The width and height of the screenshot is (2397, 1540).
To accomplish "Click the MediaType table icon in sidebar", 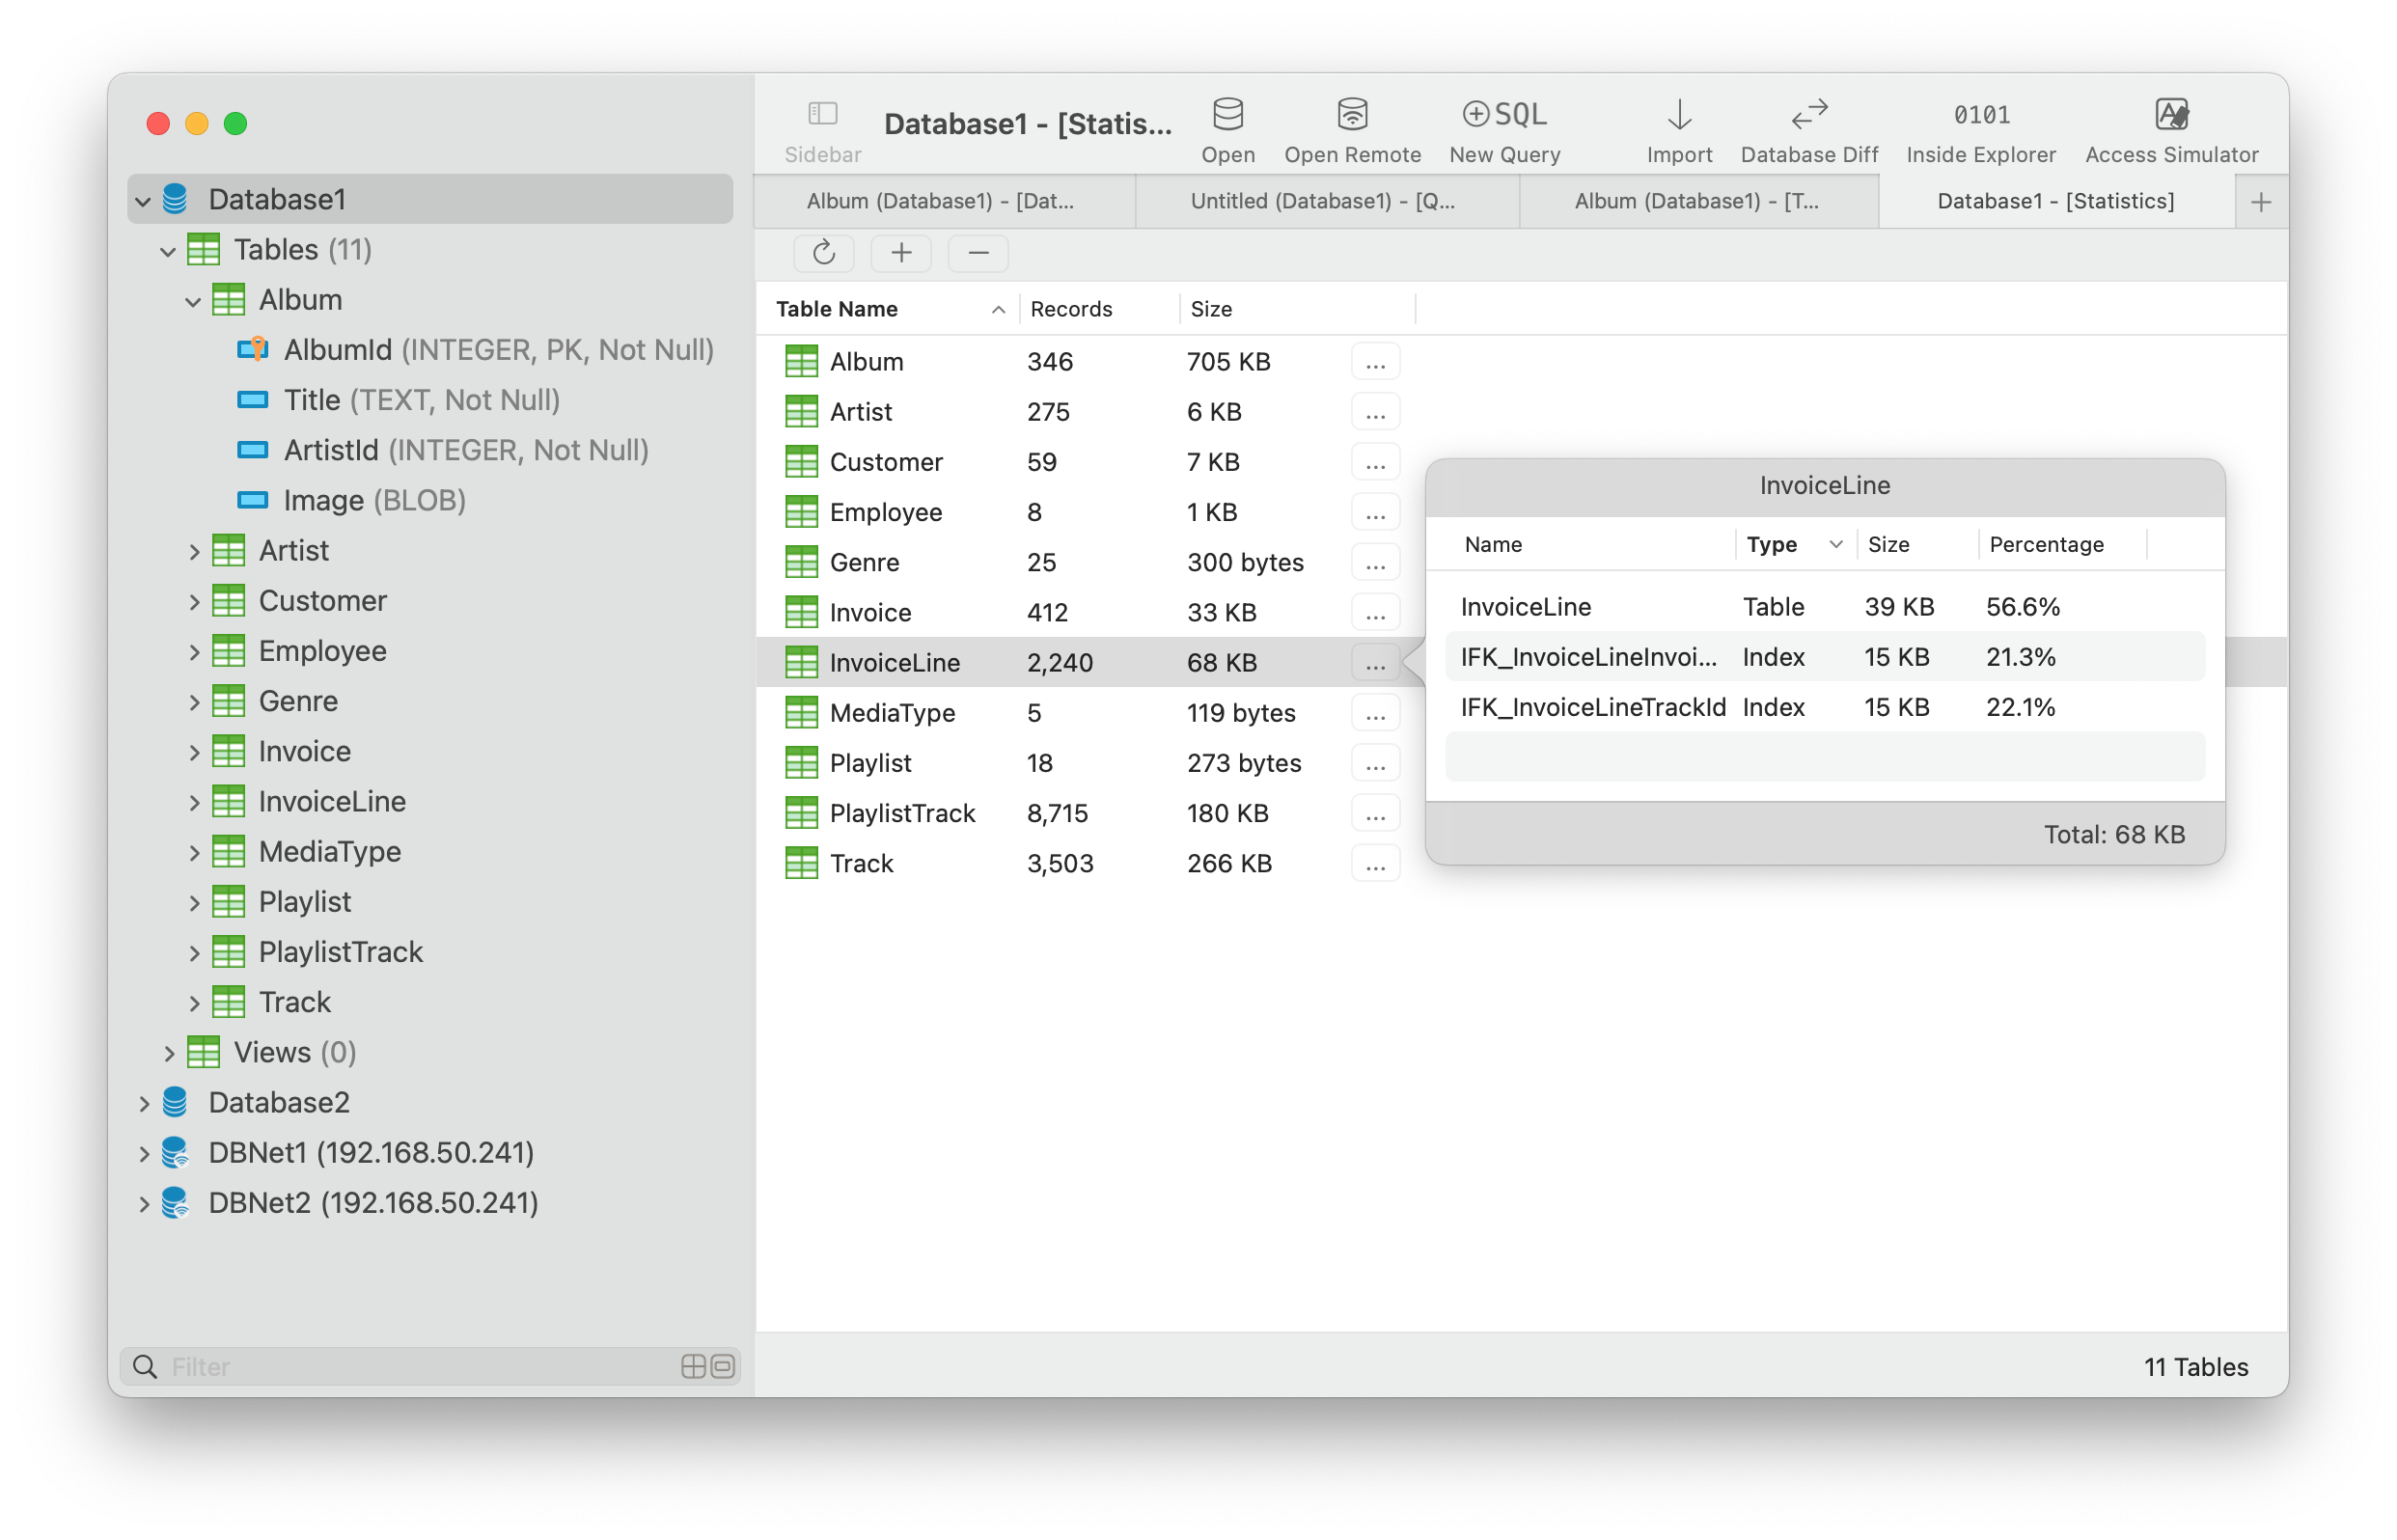I will point(228,852).
